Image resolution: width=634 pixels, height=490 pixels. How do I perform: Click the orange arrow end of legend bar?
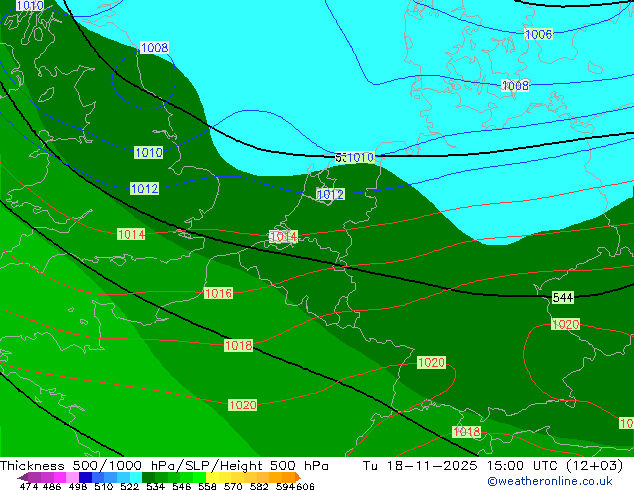298,477
